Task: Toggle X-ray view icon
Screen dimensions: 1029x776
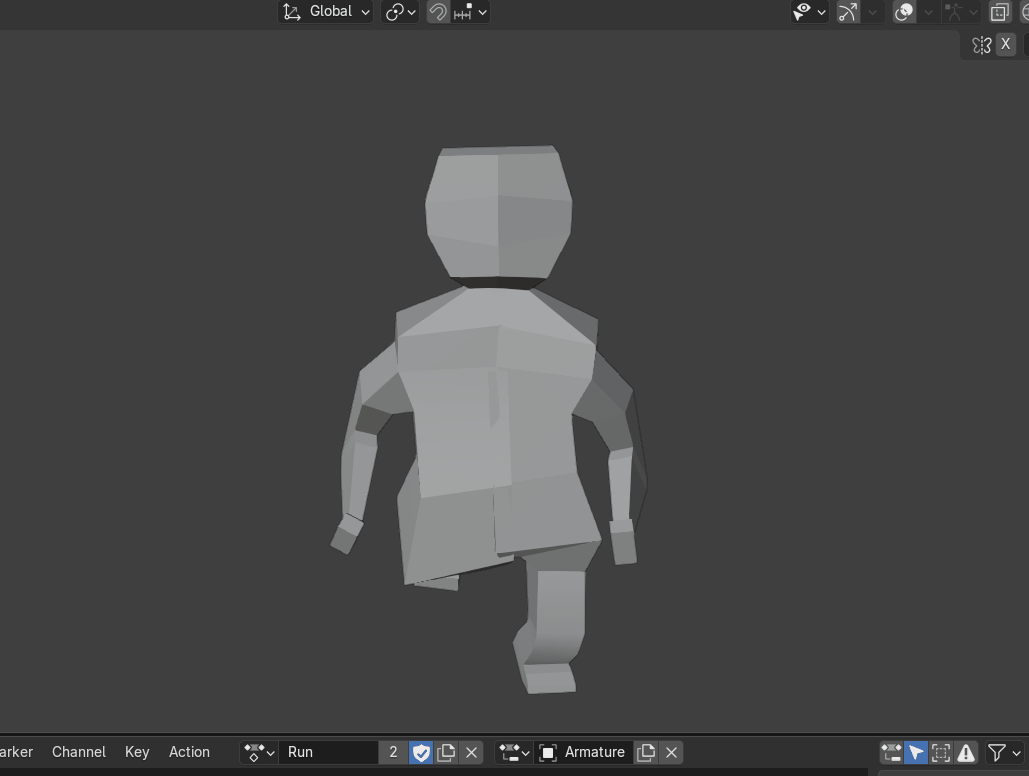Action: 999,12
